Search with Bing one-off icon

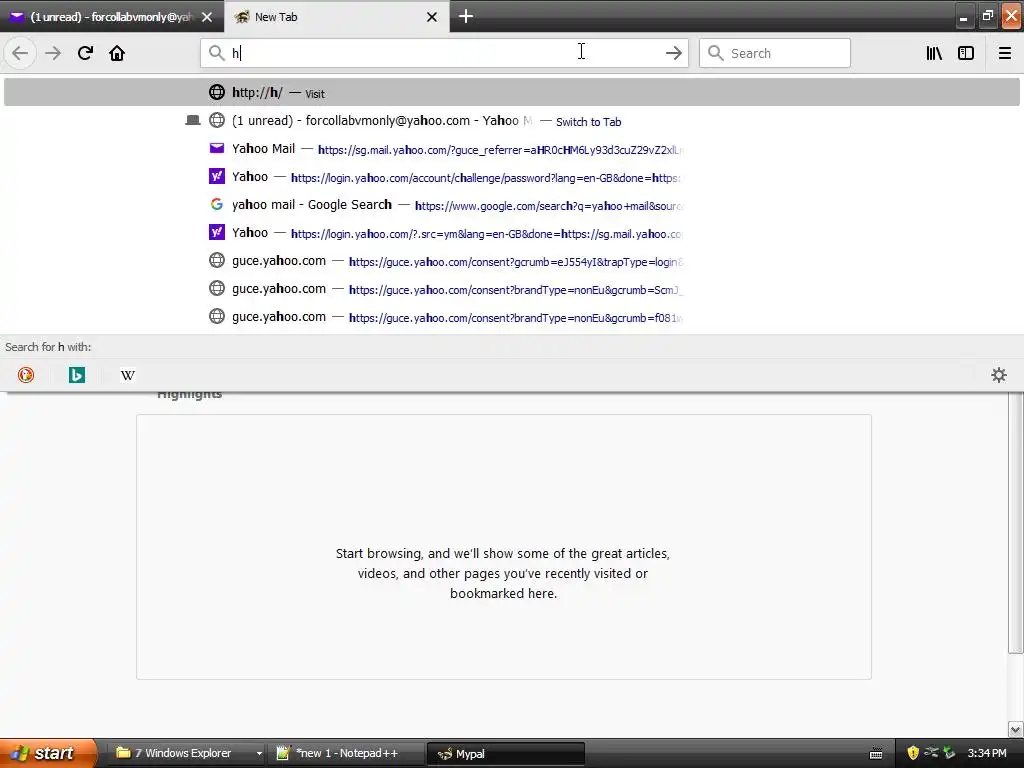tap(77, 375)
